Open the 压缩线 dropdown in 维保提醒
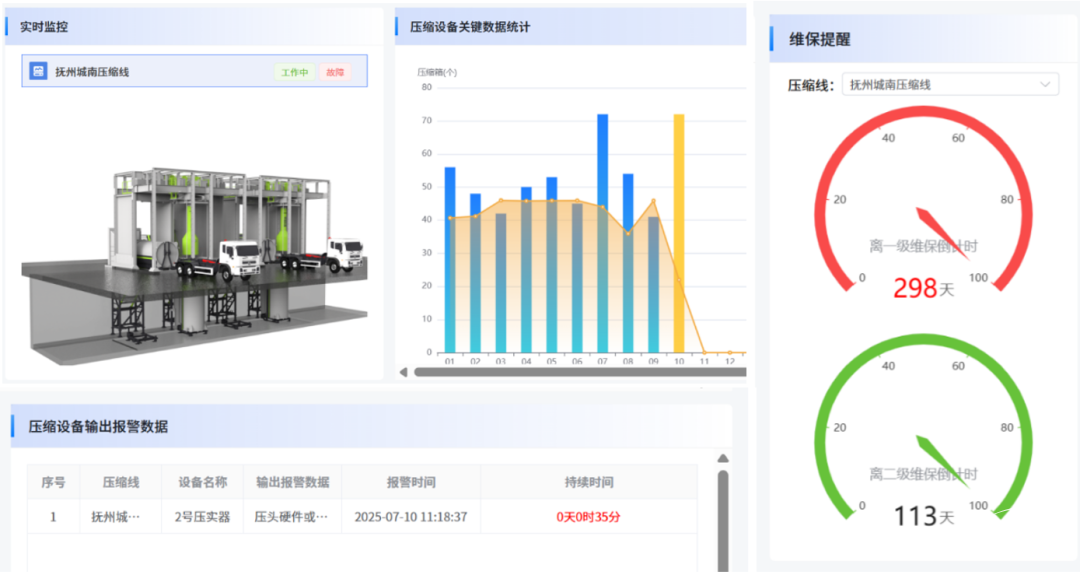 pos(949,85)
